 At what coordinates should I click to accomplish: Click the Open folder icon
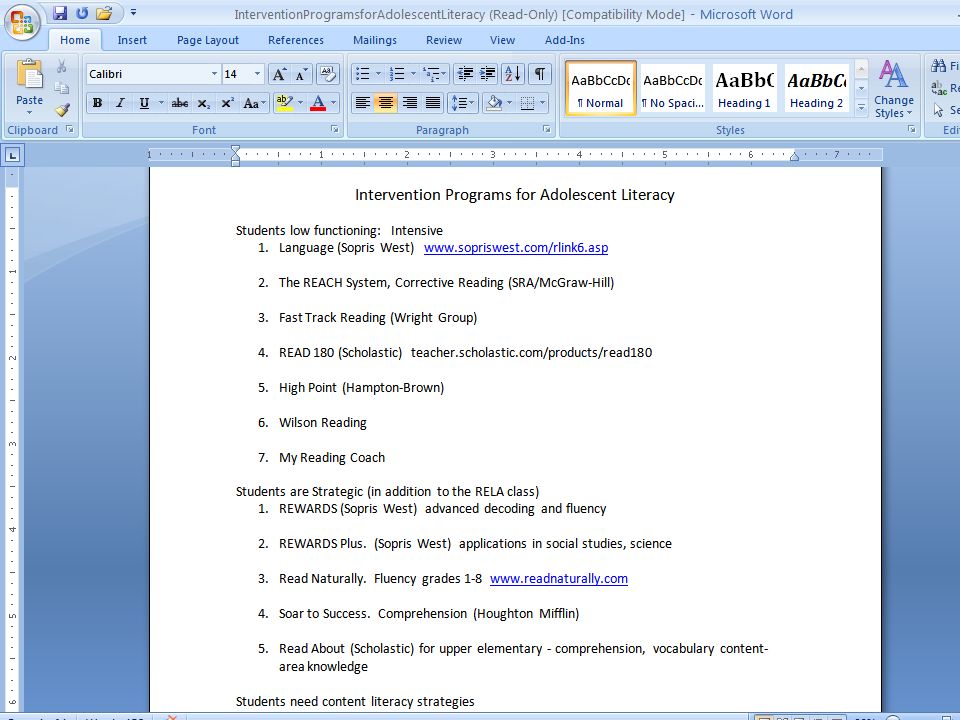(x=105, y=13)
